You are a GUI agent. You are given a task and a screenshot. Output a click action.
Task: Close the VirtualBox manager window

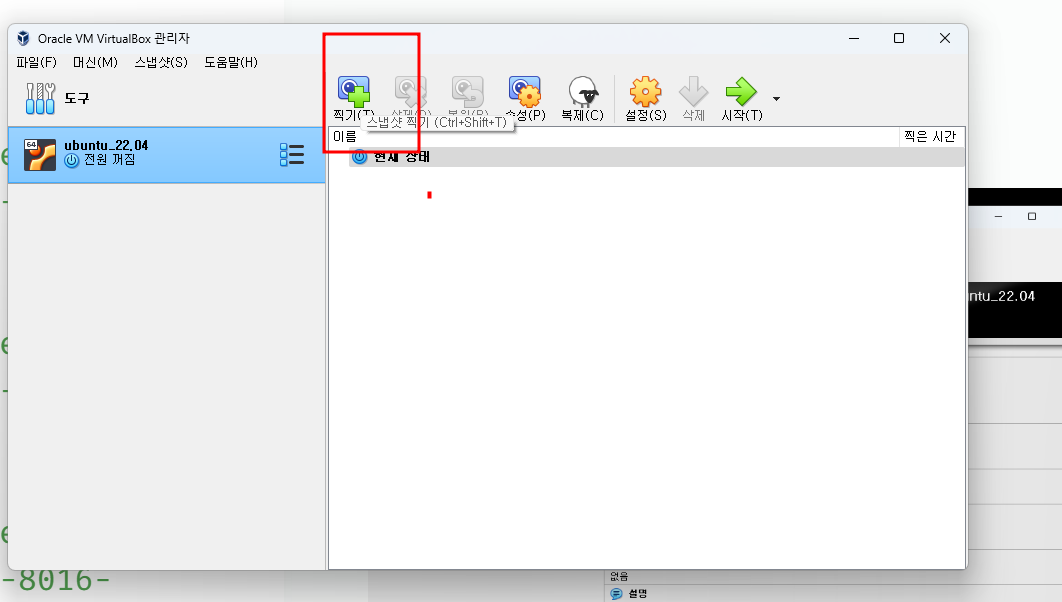945,39
